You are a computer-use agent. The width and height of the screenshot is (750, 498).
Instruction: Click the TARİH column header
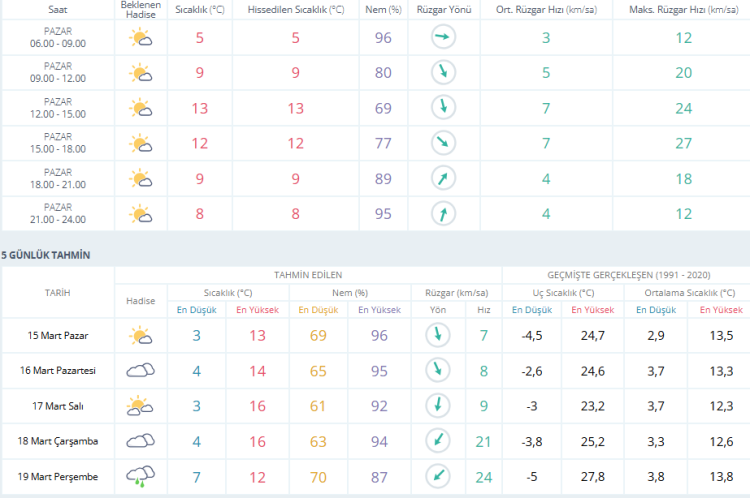(x=57, y=292)
